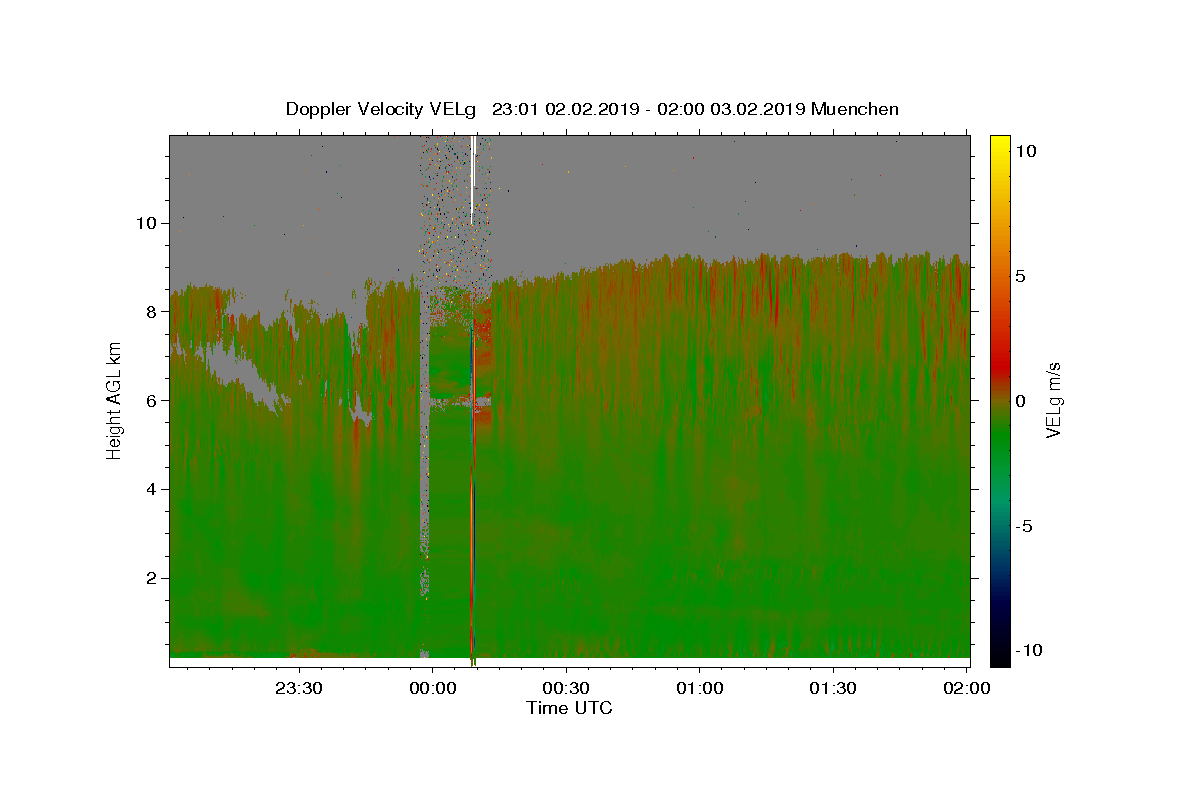Screen dimensions: 1200x800
Task: Click the 'Time UTC' axis label
Action: 569,708
